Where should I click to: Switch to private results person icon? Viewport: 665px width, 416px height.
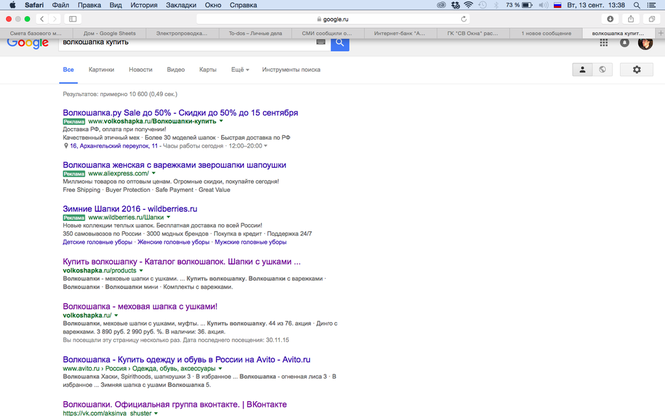(582, 70)
